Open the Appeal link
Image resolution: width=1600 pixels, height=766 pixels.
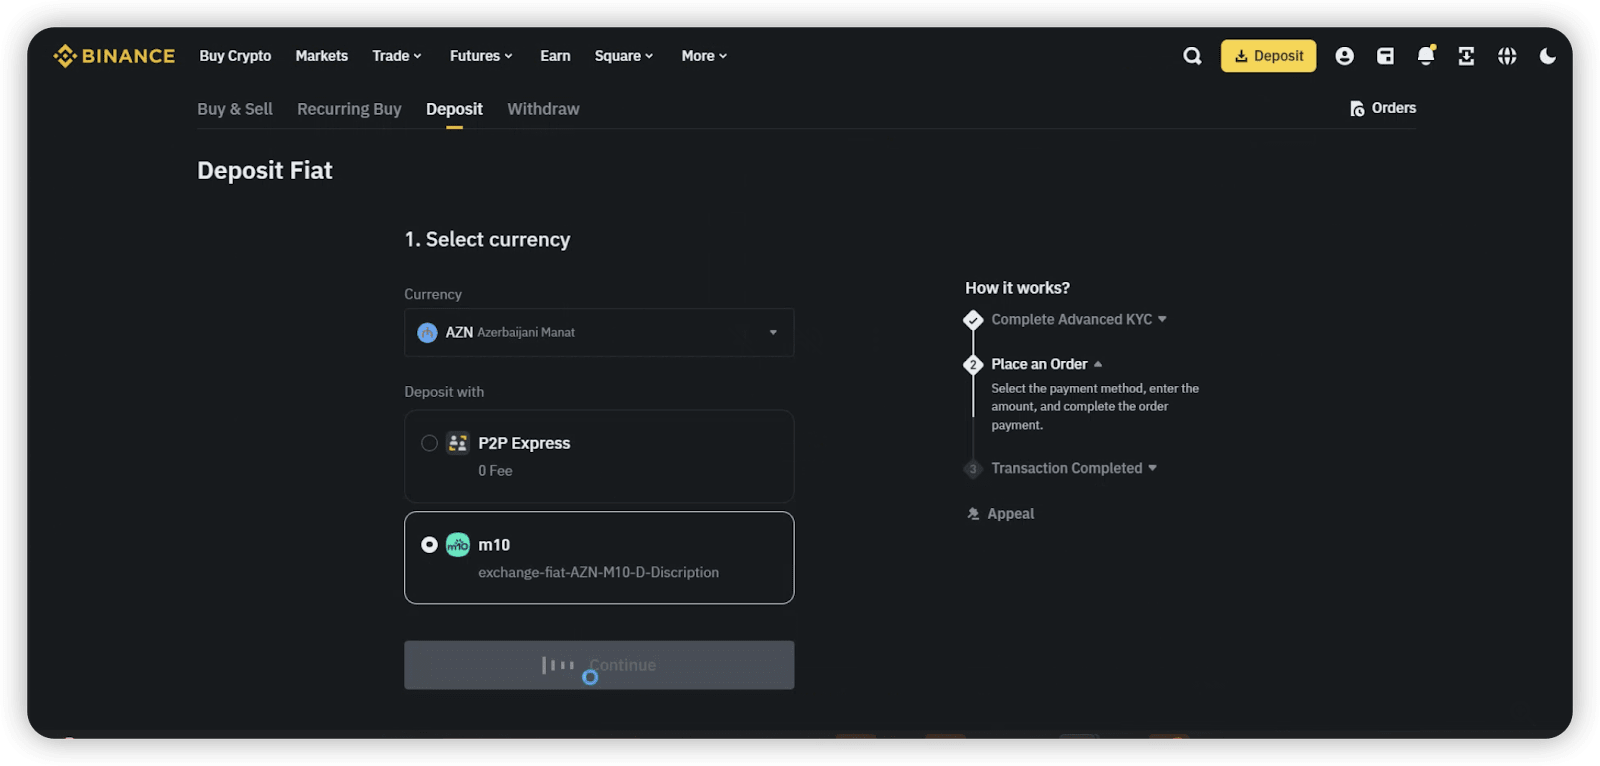(x=1000, y=514)
